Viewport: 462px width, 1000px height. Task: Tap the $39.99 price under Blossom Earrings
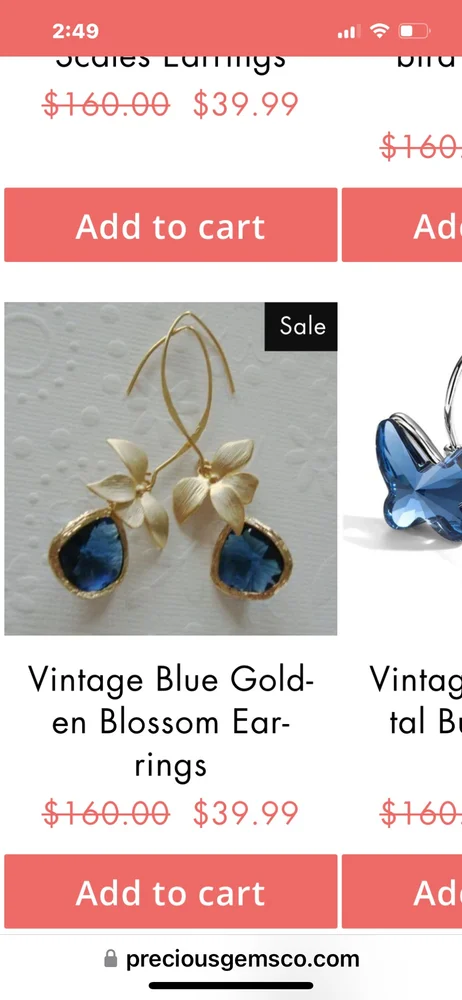pyautogui.click(x=246, y=813)
